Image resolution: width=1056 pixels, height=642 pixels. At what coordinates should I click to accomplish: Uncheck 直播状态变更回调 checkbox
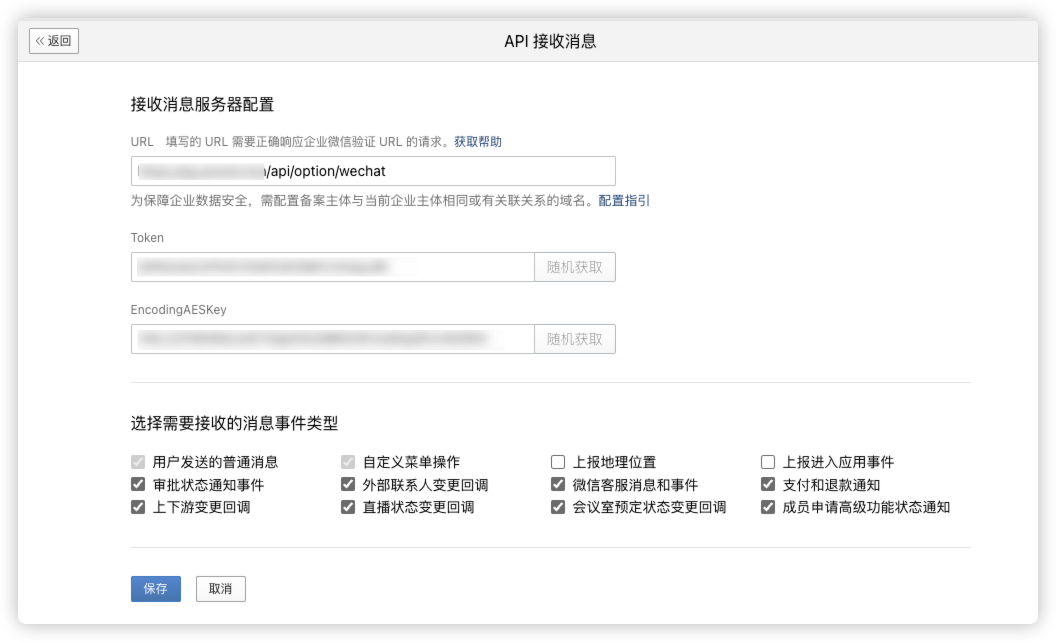tap(348, 507)
